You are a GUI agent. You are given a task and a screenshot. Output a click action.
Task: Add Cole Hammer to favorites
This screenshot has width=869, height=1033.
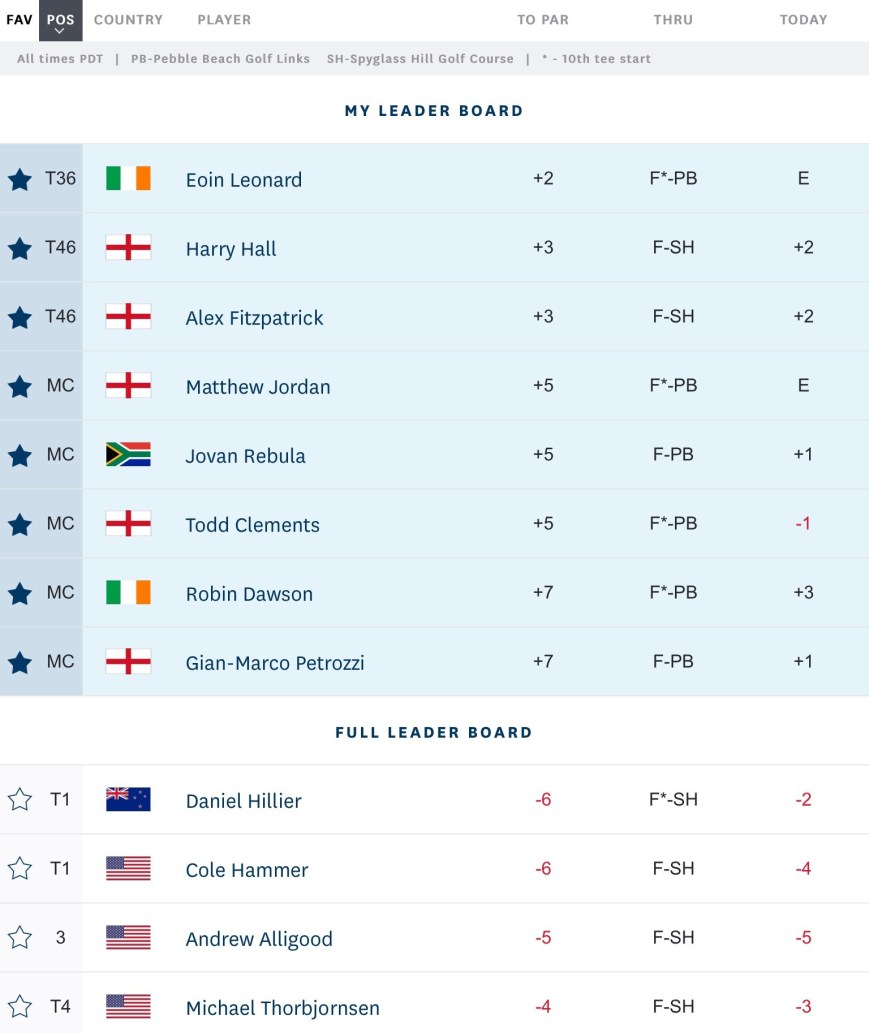click(20, 869)
